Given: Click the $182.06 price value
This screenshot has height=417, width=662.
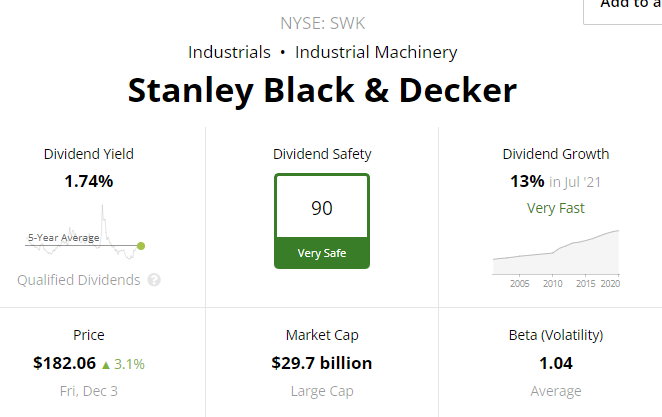Looking at the screenshot, I should 65,363.
